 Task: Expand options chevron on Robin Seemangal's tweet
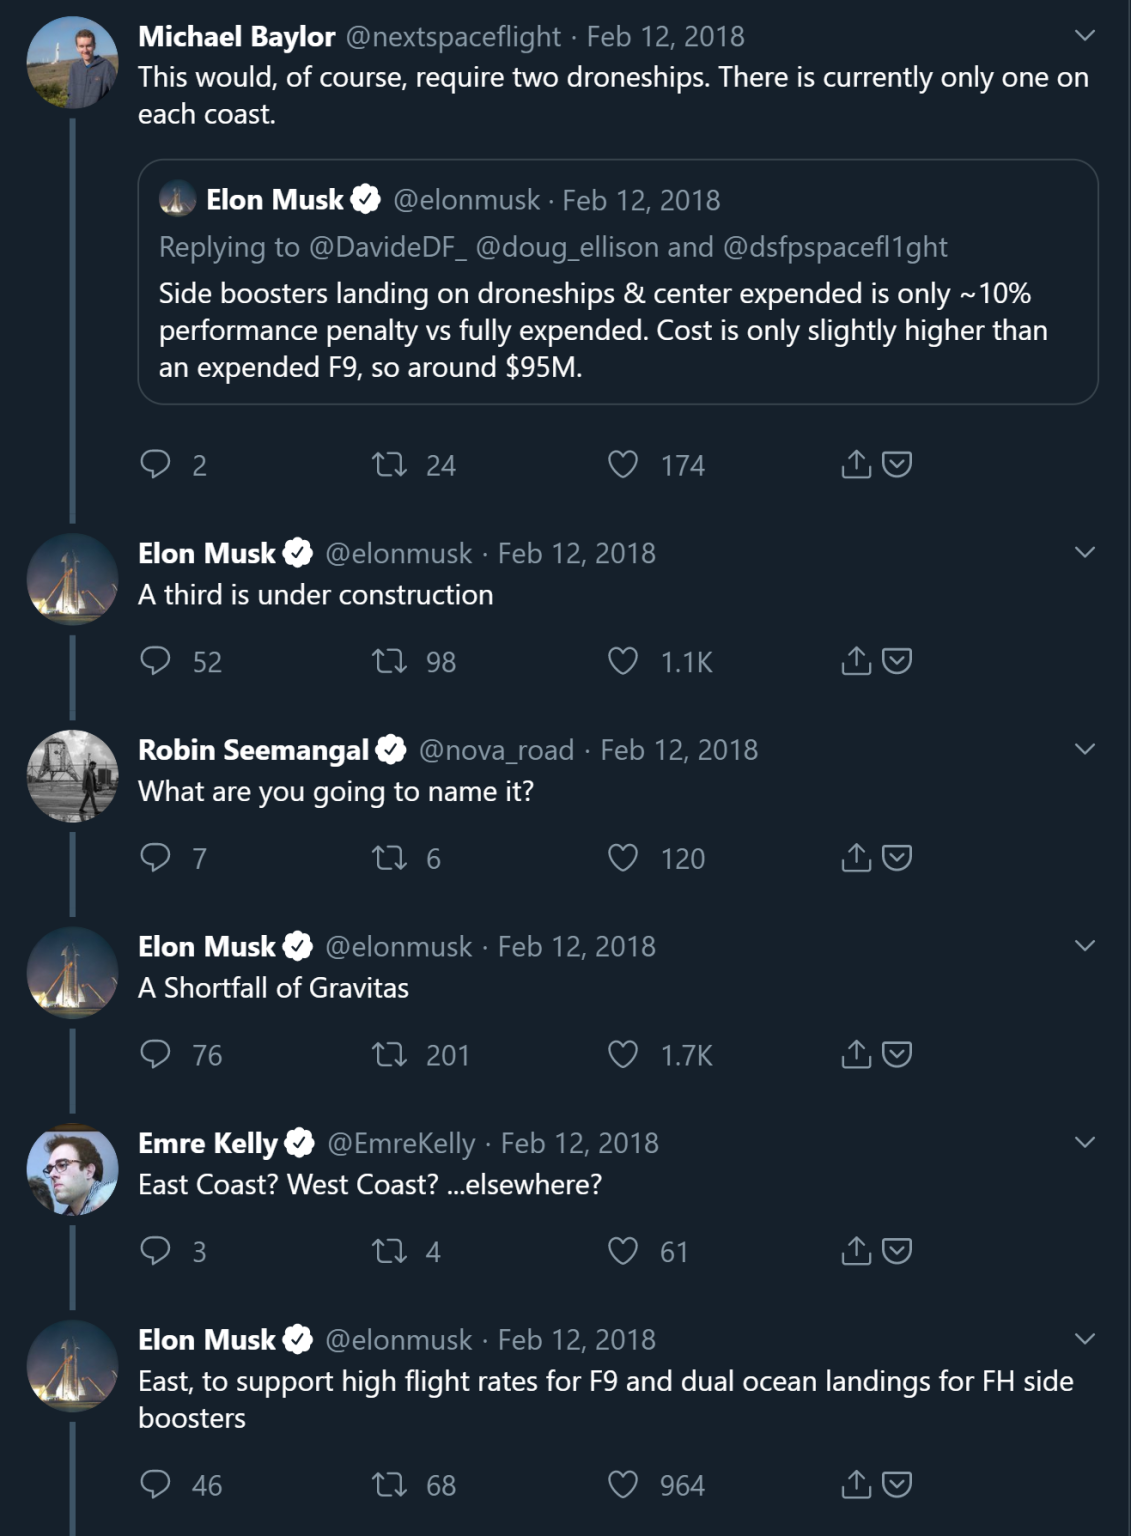coord(1085,749)
